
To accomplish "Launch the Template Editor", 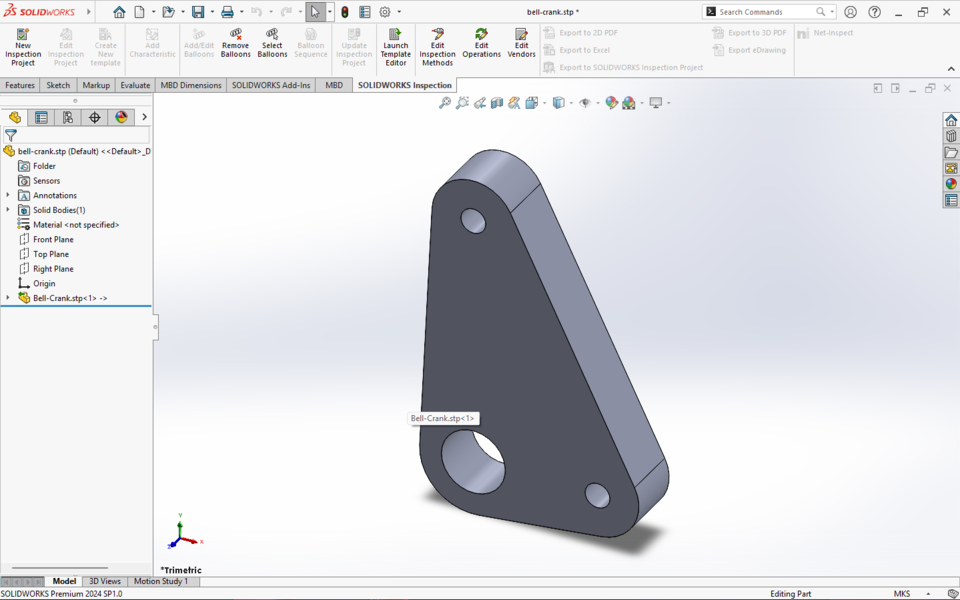I will pyautogui.click(x=395, y=45).
